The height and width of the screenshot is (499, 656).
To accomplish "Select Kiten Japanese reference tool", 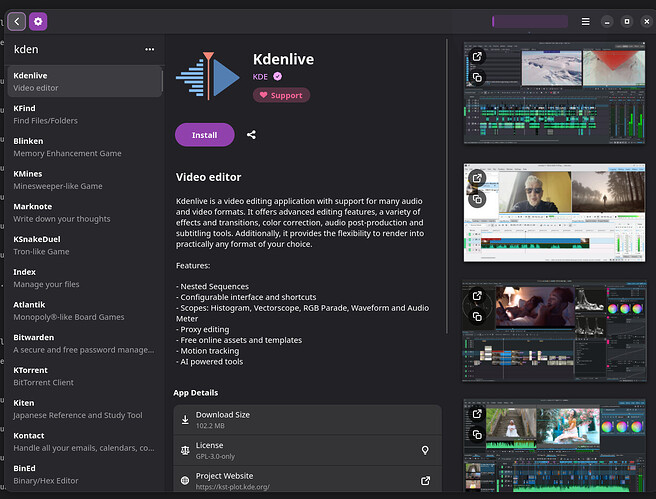I will pyautogui.click(x=85, y=409).
